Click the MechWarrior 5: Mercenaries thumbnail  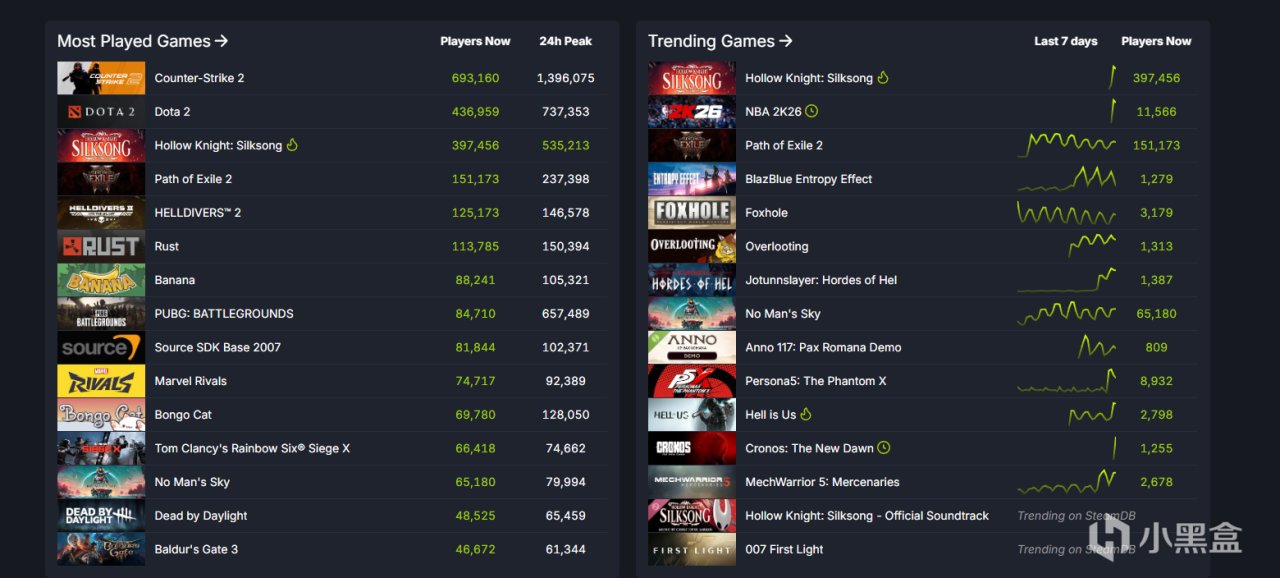pos(692,482)
